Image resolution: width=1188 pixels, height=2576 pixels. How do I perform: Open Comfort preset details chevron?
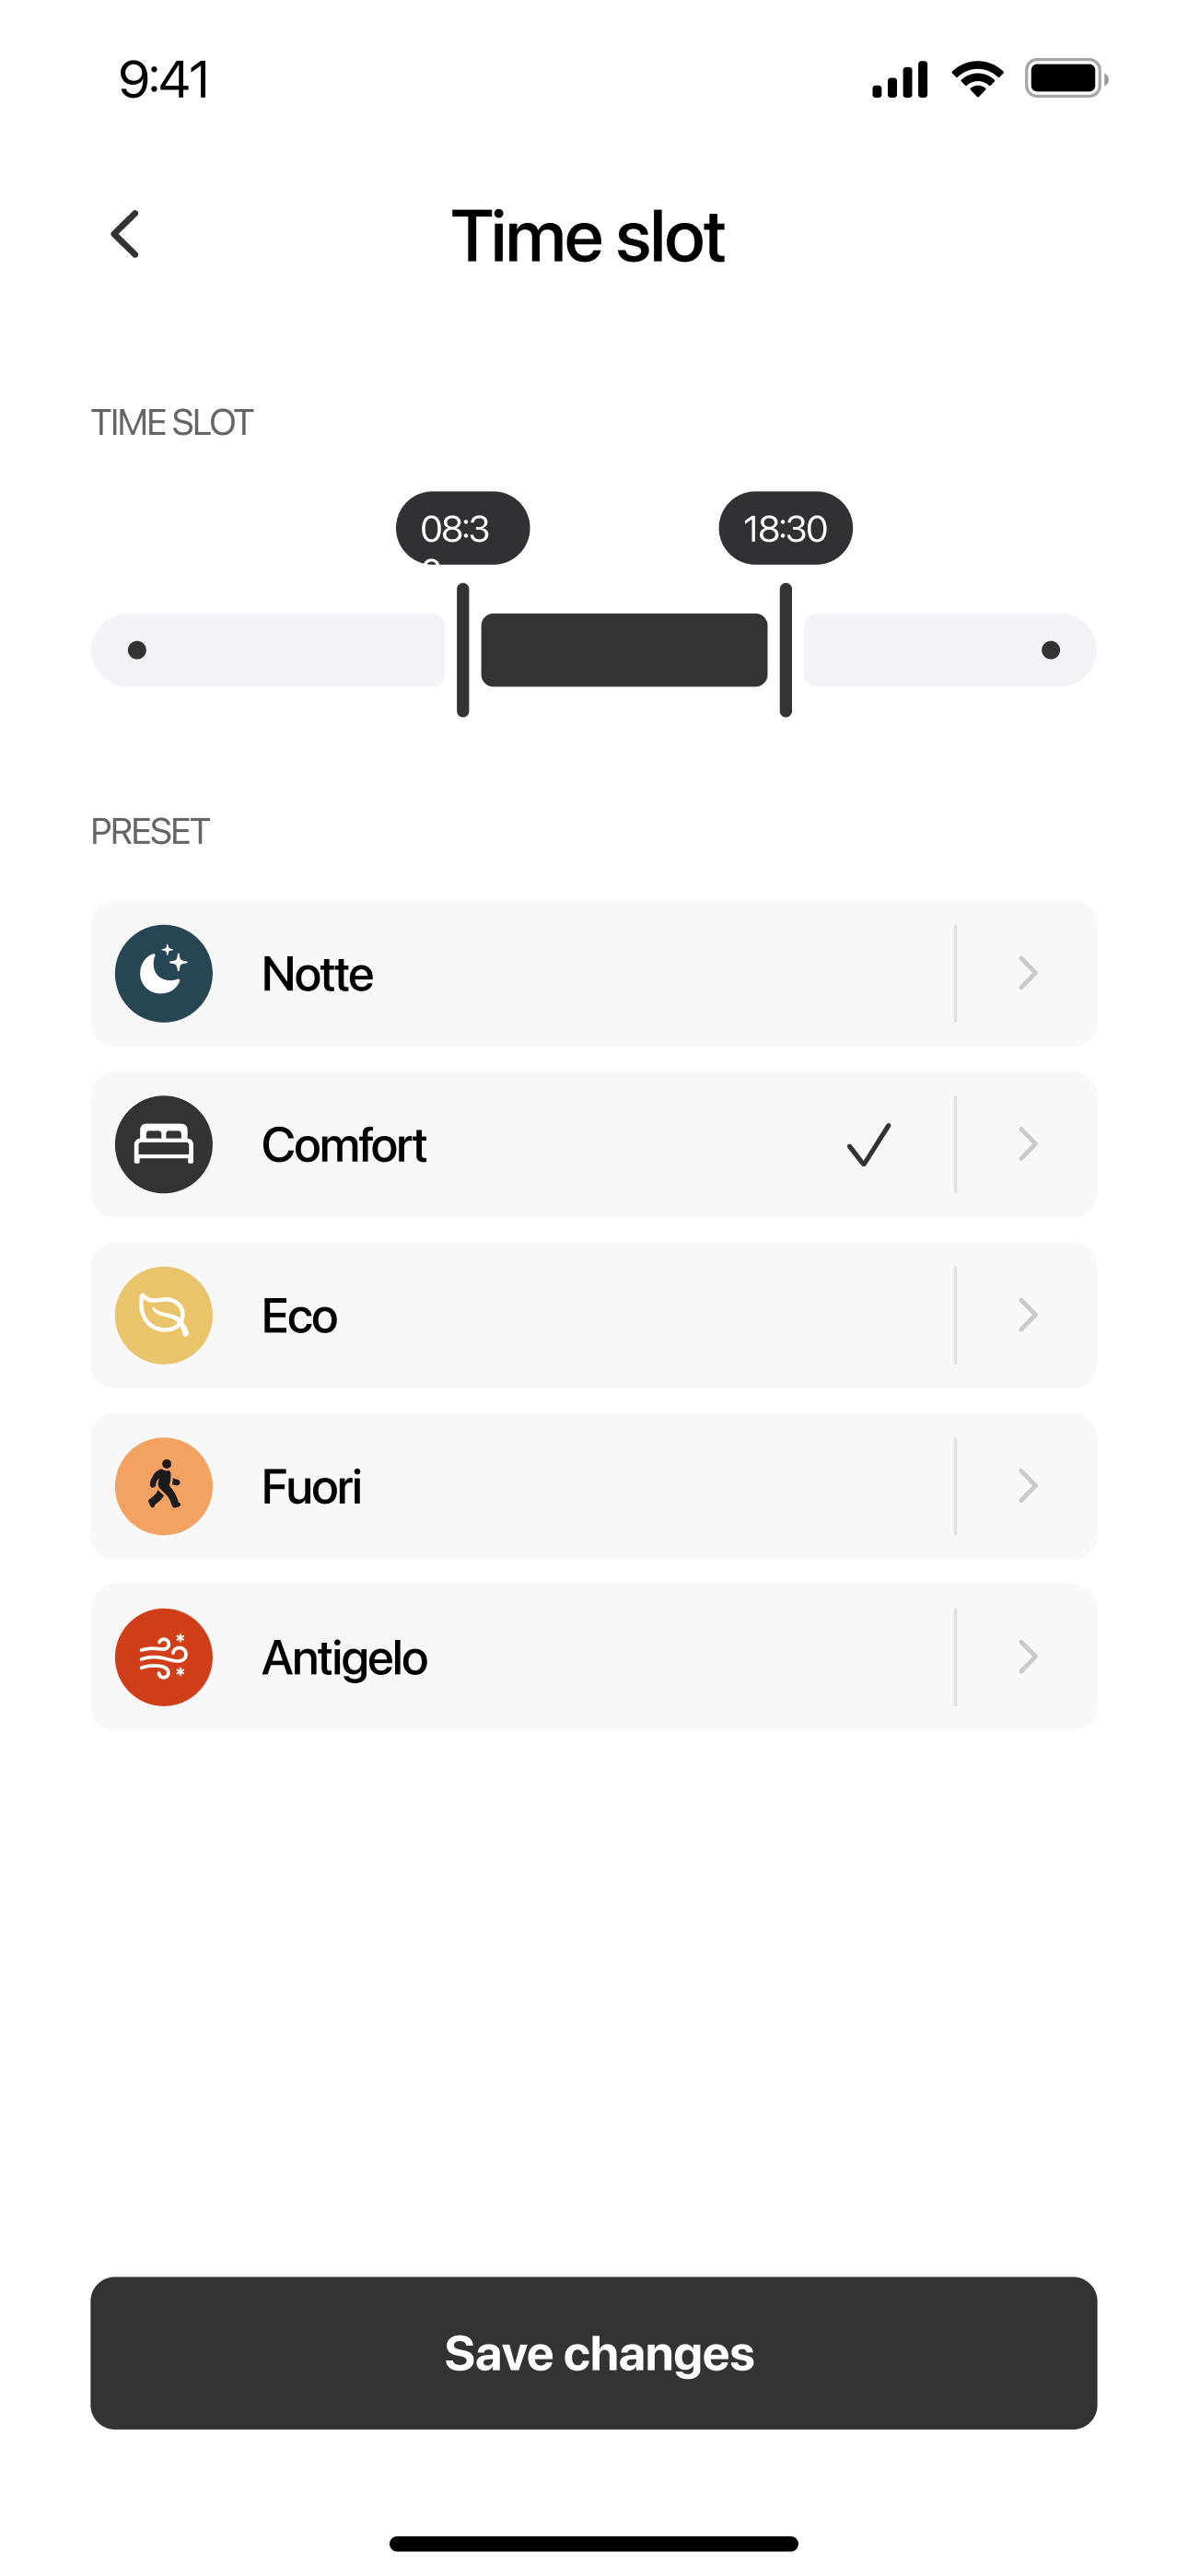tap(1027, 1144)
